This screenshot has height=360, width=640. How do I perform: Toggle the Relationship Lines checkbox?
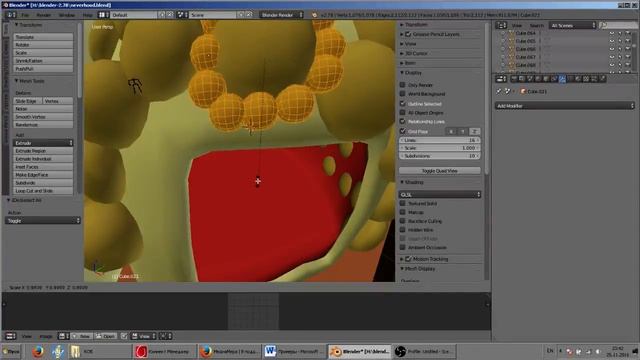pos(402,122)
